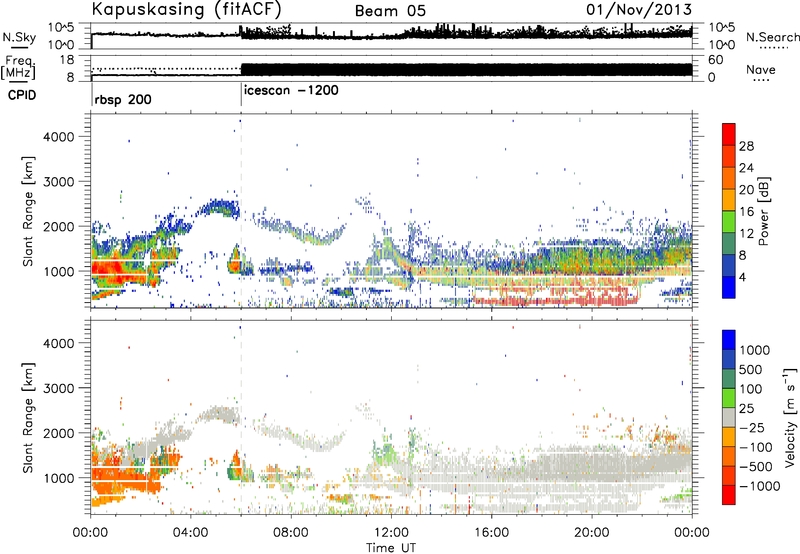The image size is (800, 554).
Task: Select the 'rbsp 200' control program marker
Action: [122, 99]
